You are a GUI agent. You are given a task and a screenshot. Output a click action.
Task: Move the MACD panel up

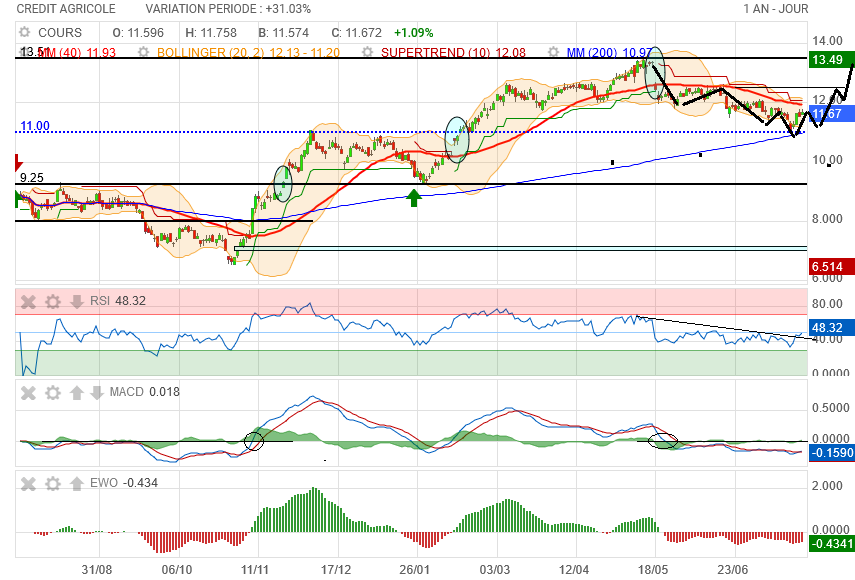tap(77, 392)
